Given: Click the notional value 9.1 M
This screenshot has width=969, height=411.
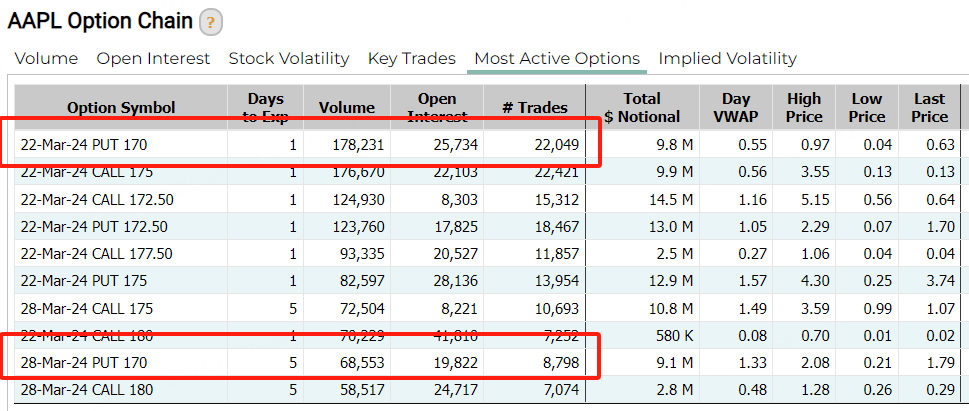Looking at the screenshot, I should pos(674,363).
